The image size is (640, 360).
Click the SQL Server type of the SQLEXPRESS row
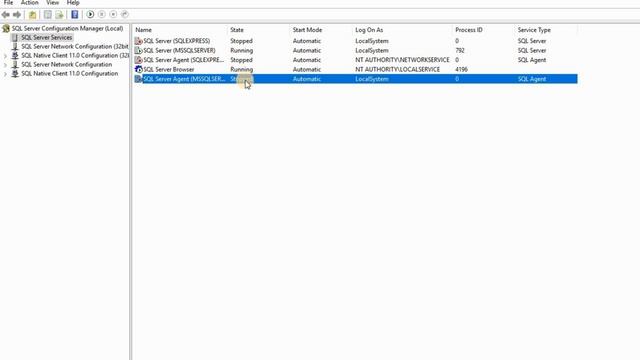pos(532,41)
